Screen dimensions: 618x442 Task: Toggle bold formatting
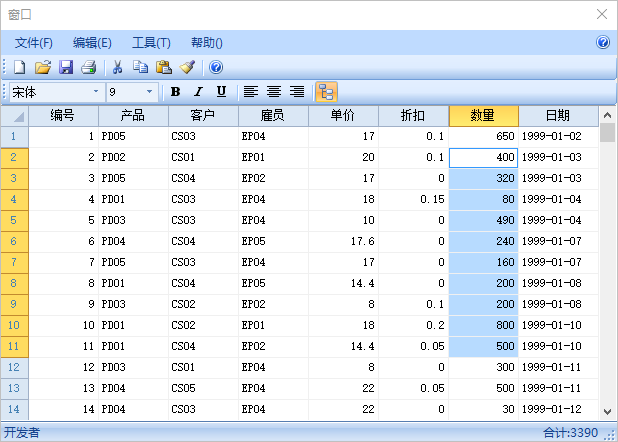pos(175,92)
